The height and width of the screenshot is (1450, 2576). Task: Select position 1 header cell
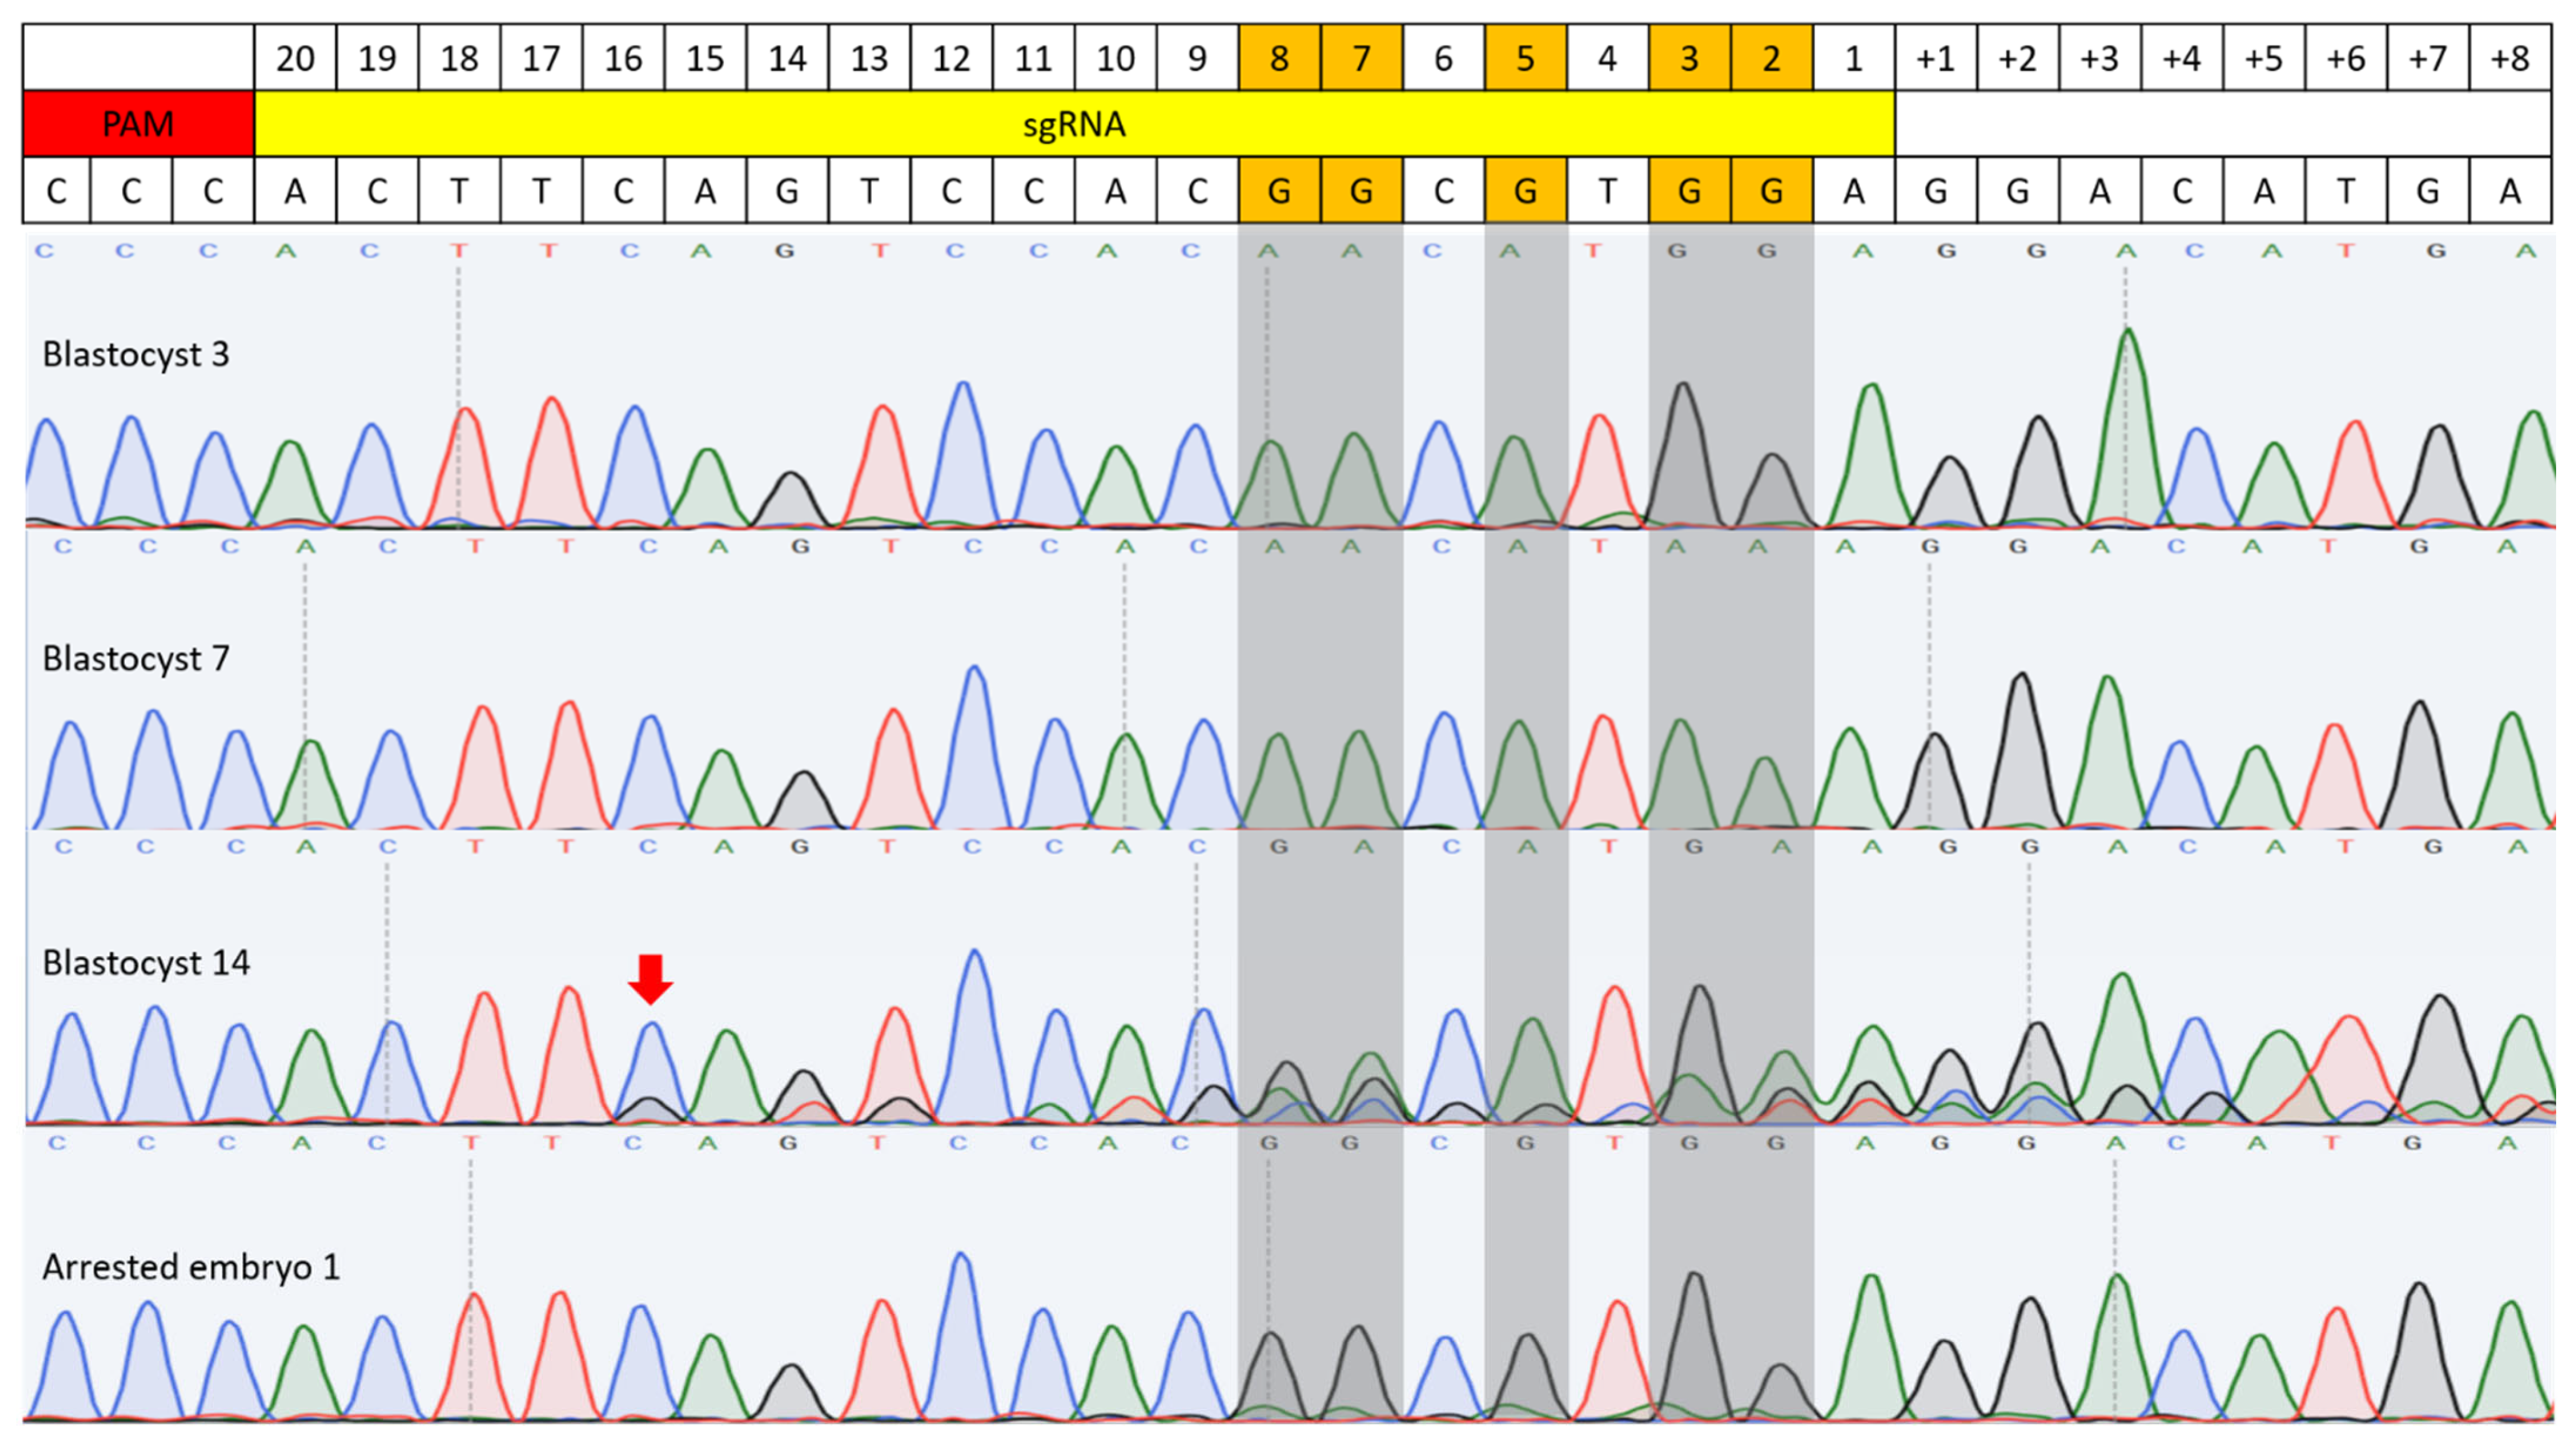point(1853,58)
